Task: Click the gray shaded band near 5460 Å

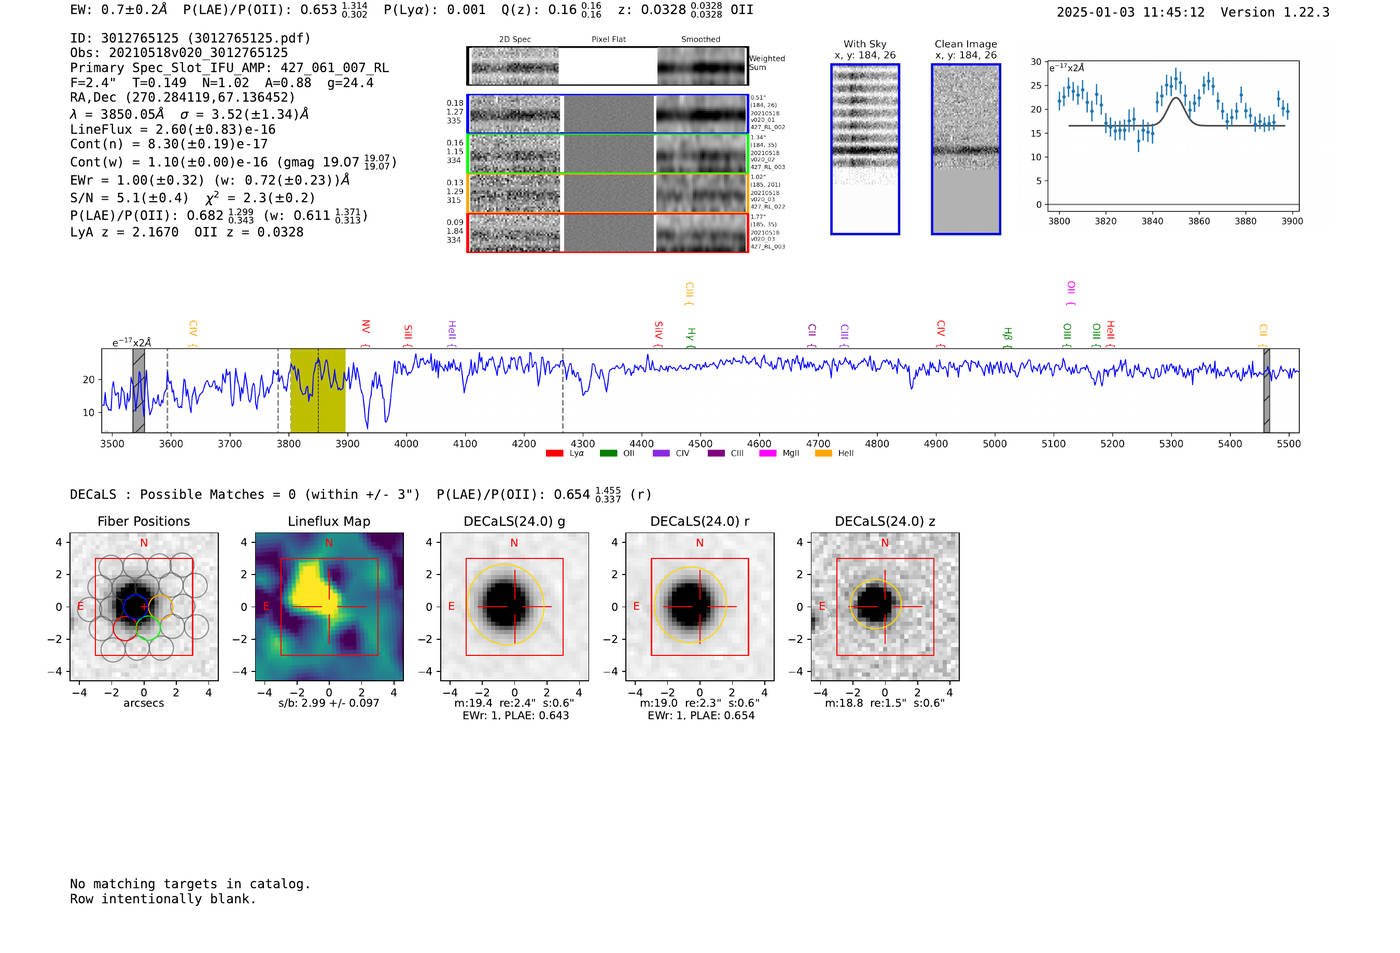Action: (x=1266, y=390)
